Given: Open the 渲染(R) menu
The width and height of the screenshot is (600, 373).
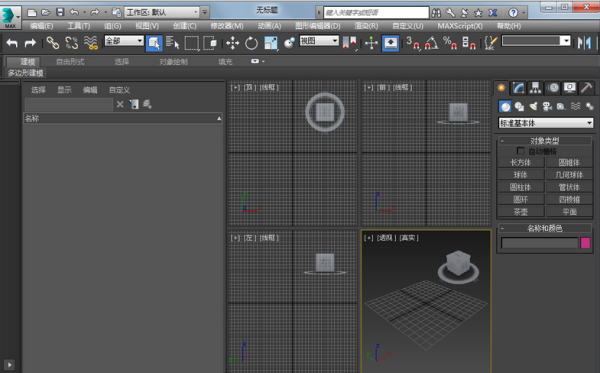Looking at the screenshot, I should tap(366, 26).
